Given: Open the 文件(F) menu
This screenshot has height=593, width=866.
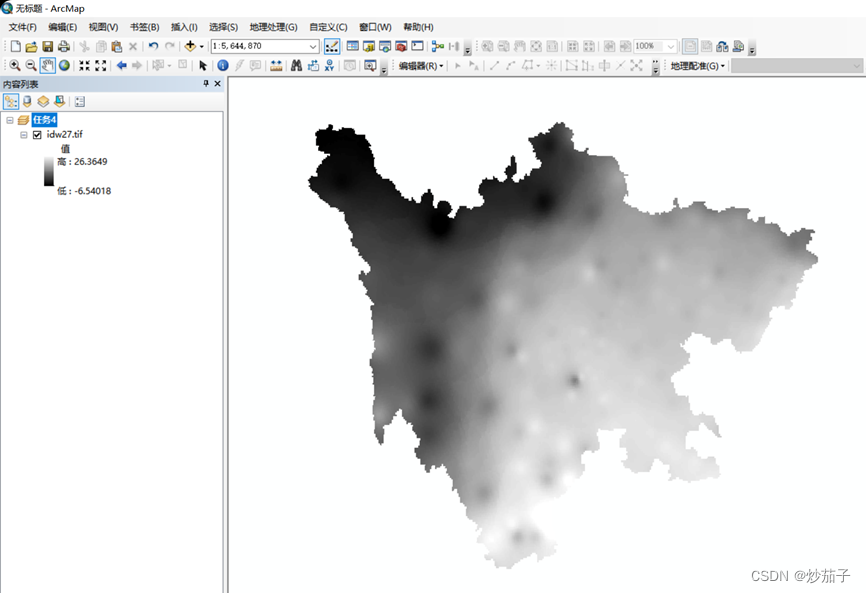Looking at the screenshot, I should pos(22,27).
